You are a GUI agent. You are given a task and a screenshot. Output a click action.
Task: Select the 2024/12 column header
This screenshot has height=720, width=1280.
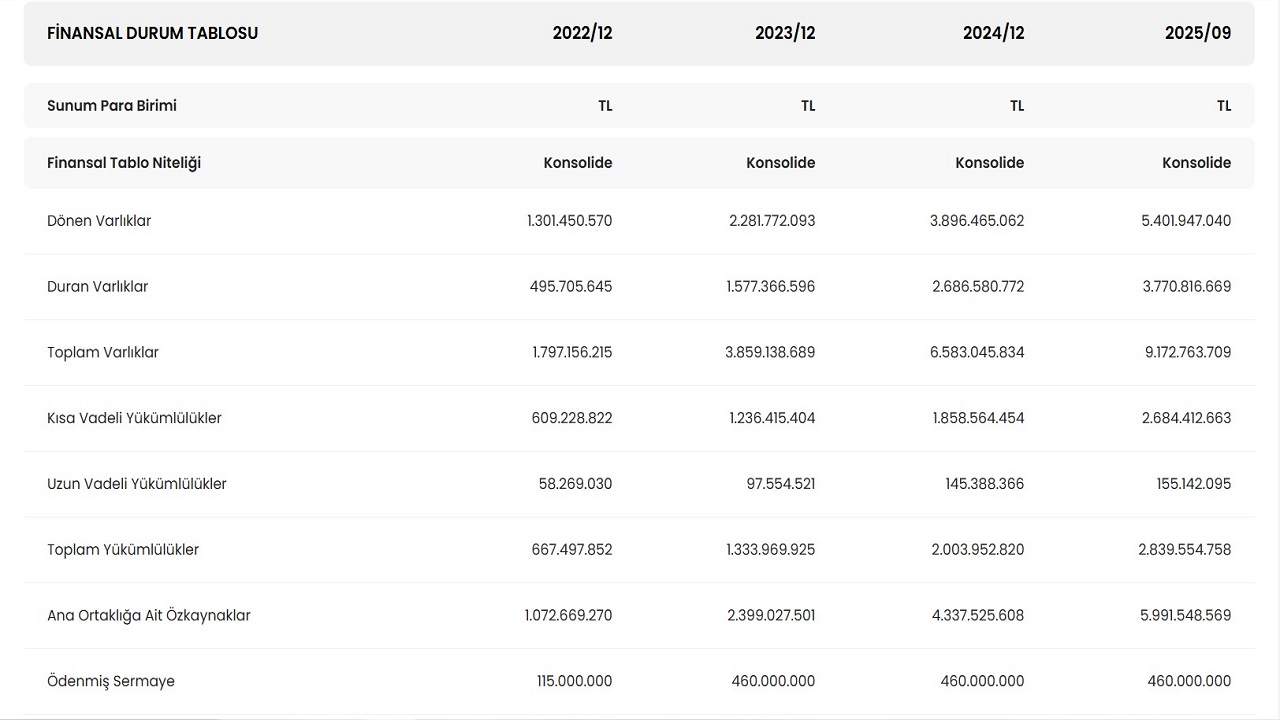click(x=993, y=33)
